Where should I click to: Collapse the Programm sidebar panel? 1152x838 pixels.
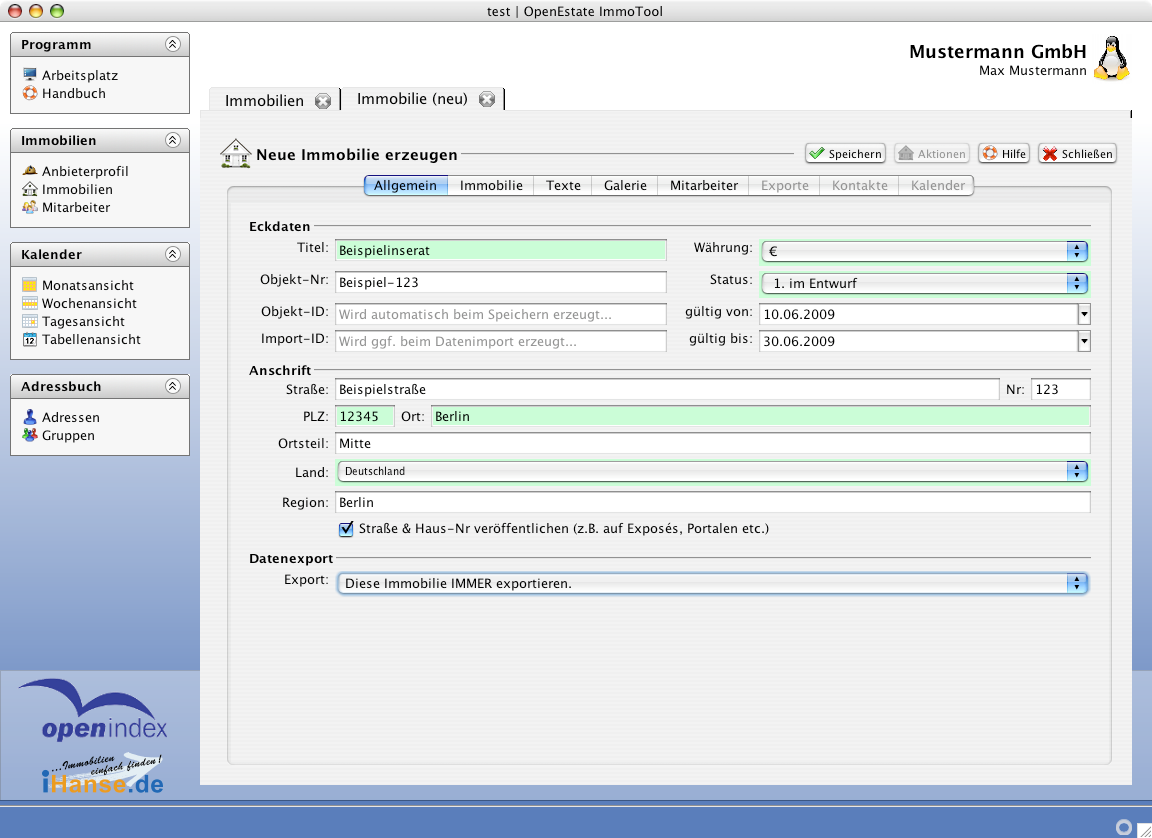tap(172, 44)
